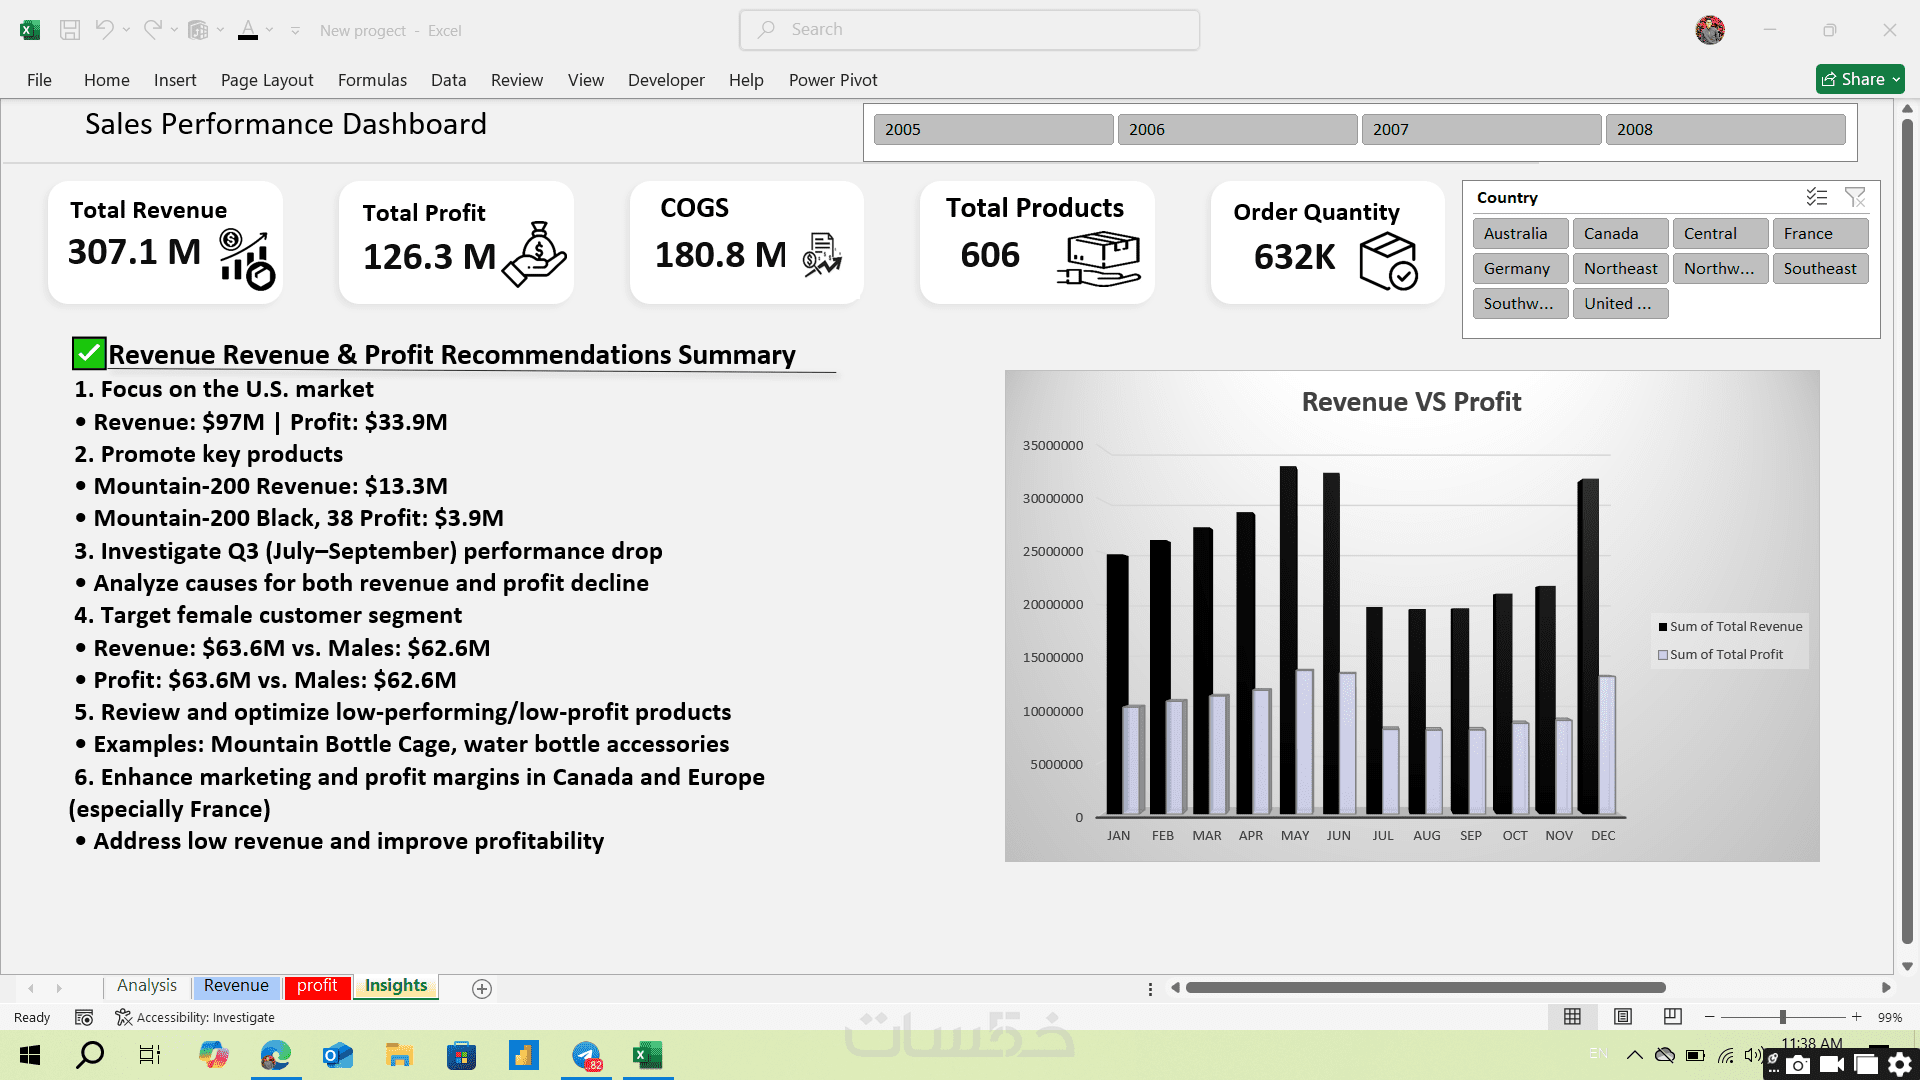Add a new sheet with the plus icon
The image size is (1920, 1080).
tap(481, 989)
